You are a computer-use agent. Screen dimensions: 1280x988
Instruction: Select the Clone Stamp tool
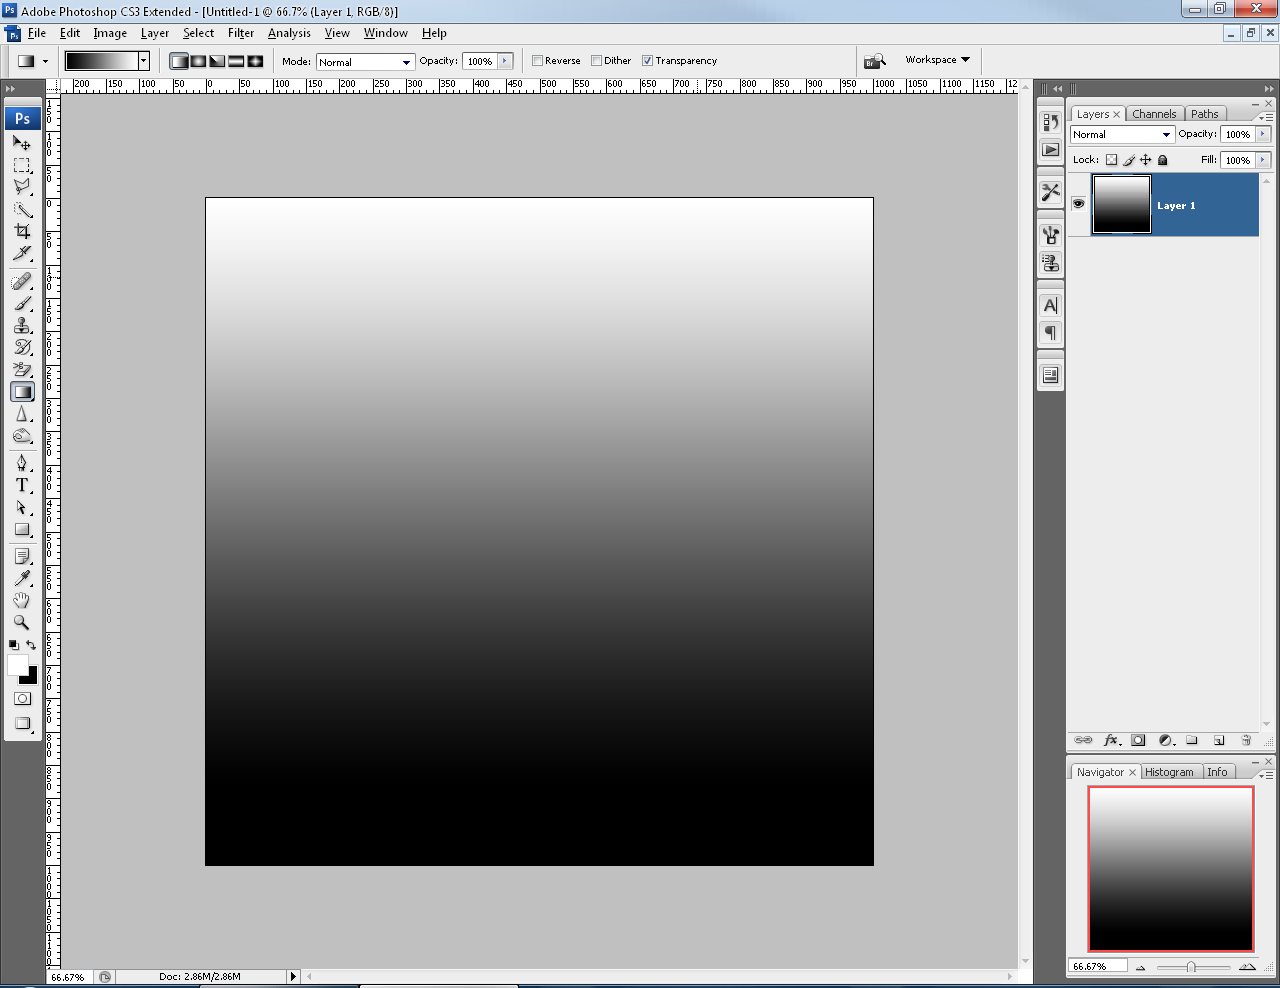click(x=22, y=326)
